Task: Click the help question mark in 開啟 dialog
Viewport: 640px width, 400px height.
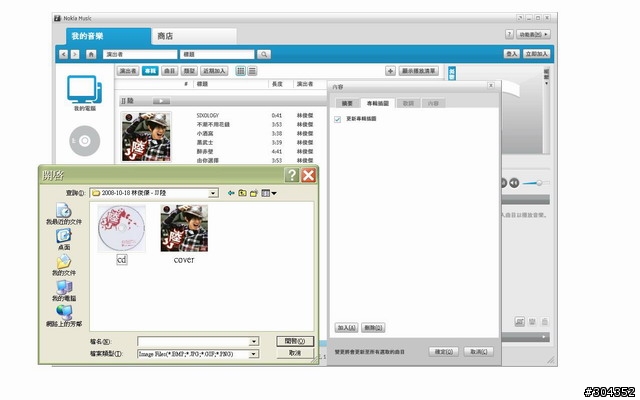Action: point(292,175)
